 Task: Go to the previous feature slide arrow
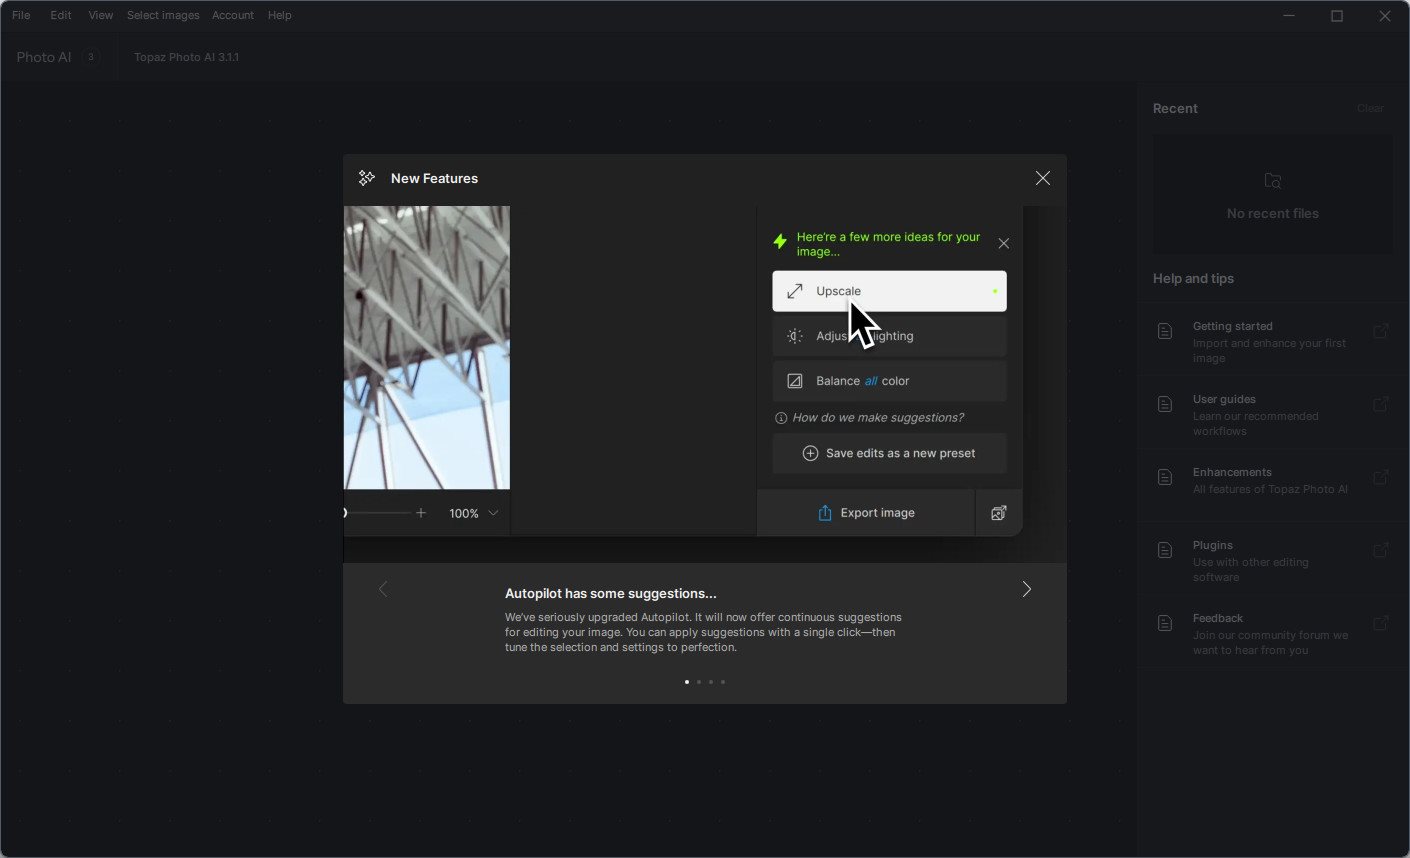tap(383, 589)
